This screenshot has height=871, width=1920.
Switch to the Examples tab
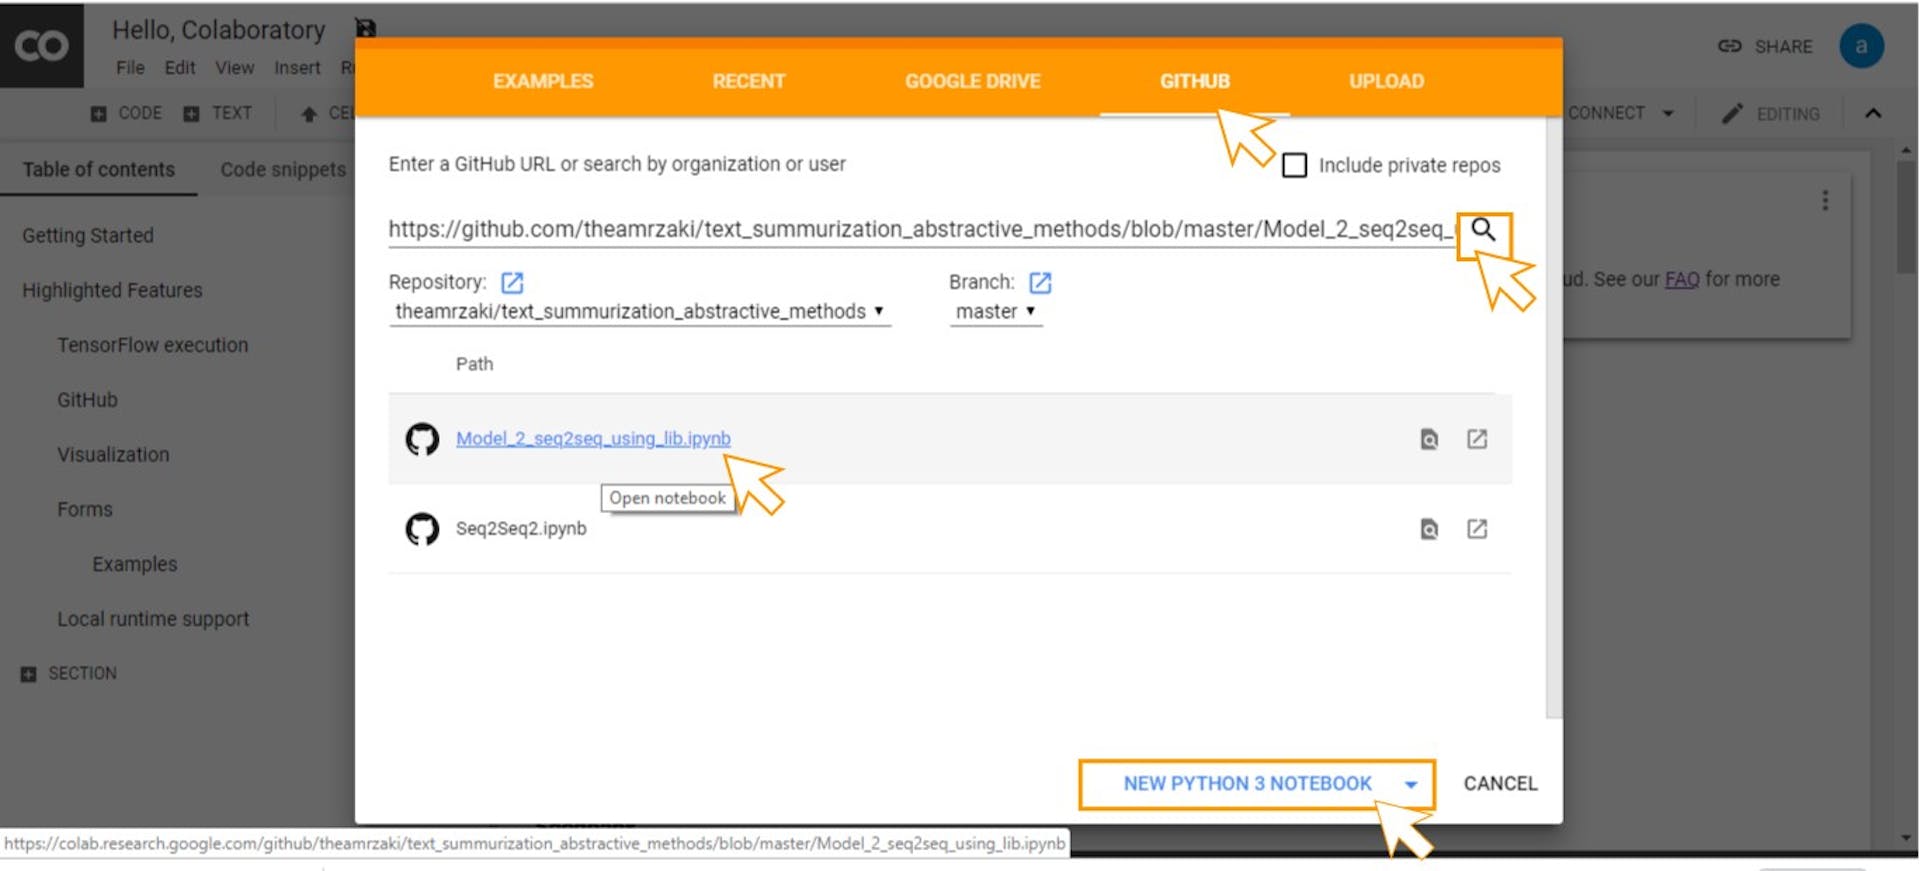(543, 81)
